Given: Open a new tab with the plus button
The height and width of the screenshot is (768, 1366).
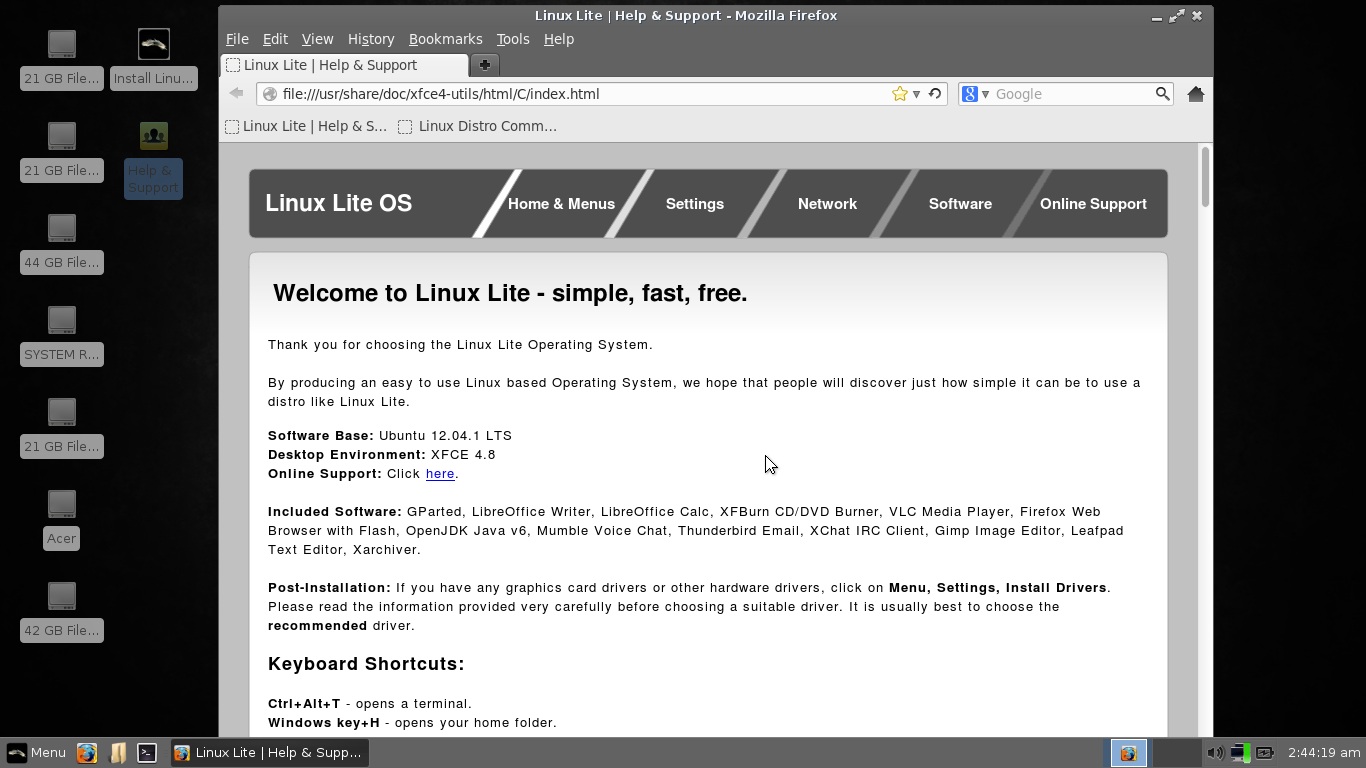Looking at the screenshot, I should 484,65.
